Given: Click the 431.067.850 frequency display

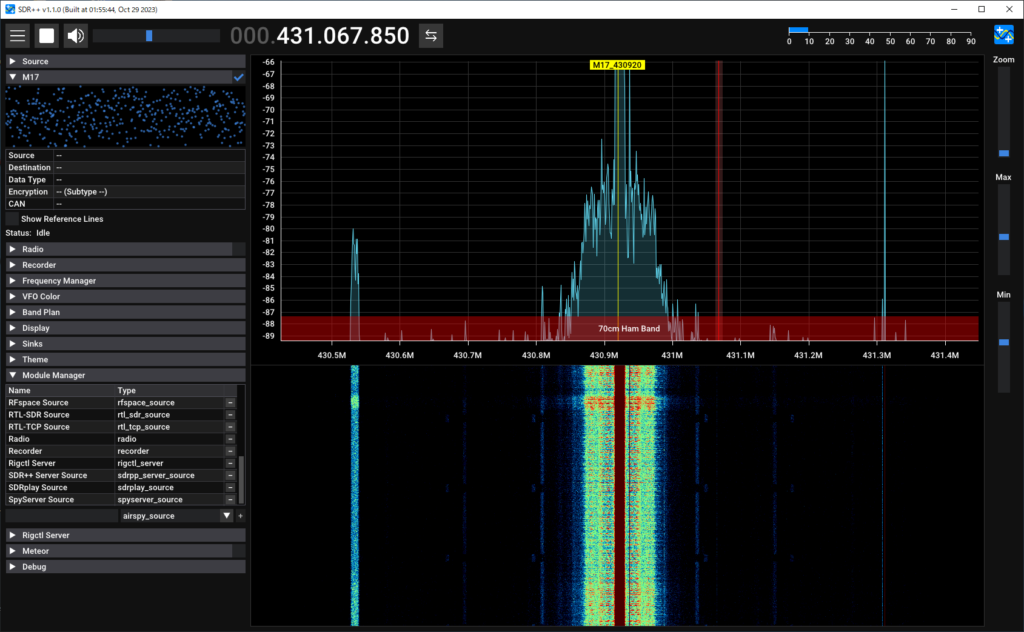Looking at the screenshot, I should click(345, 34).
